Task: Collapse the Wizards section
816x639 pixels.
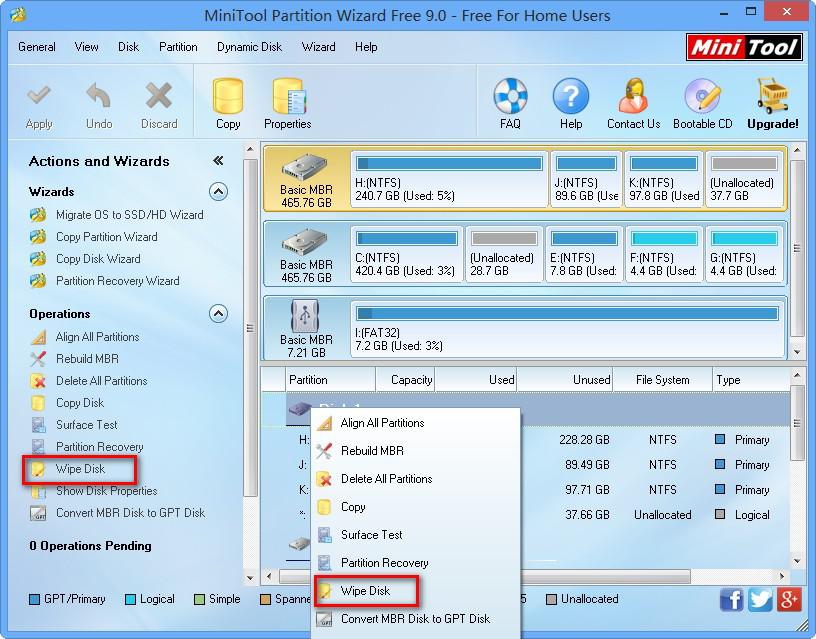Action: tap(219, 192)
